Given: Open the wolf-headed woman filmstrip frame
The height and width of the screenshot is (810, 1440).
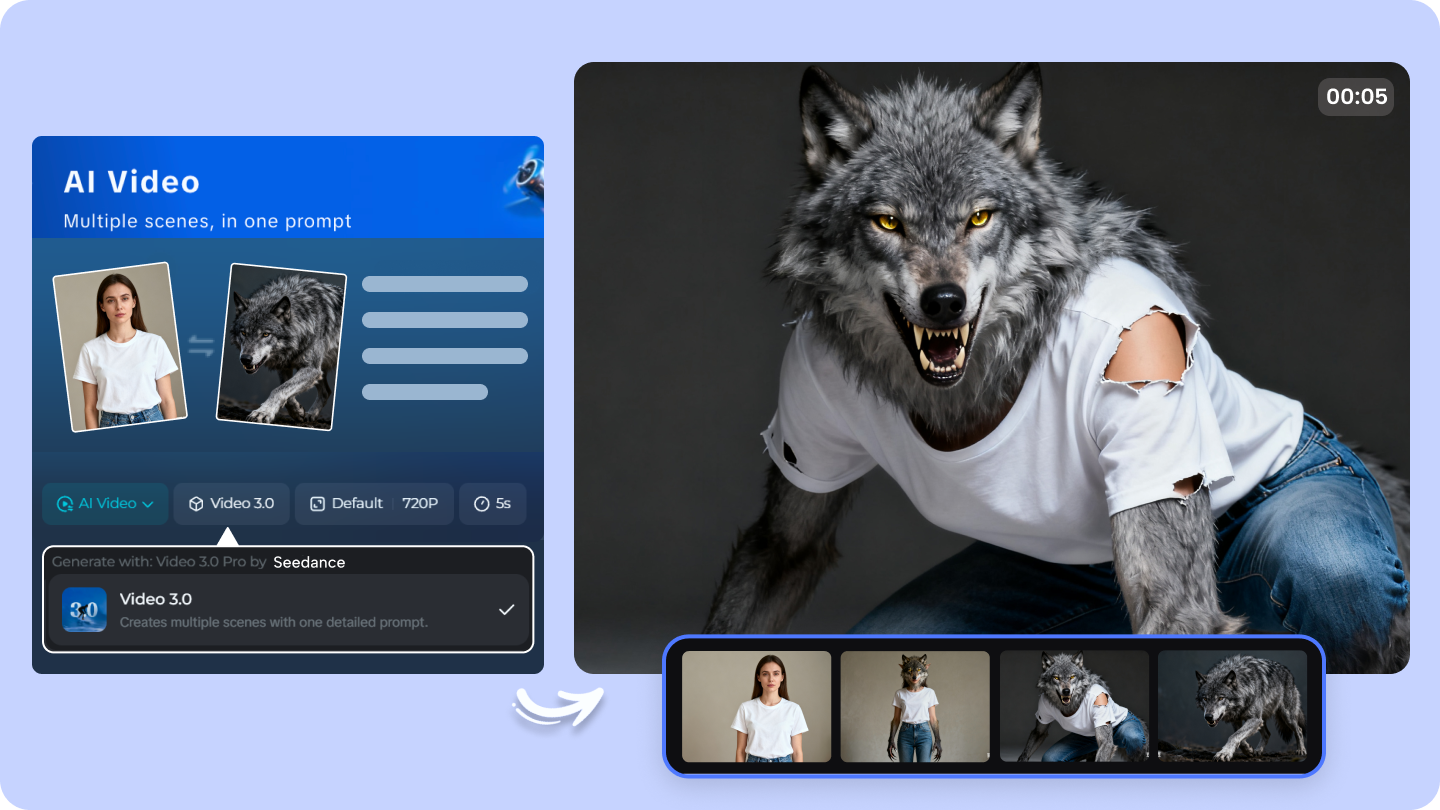Looking at the screenshot, I should pos(915,707).
